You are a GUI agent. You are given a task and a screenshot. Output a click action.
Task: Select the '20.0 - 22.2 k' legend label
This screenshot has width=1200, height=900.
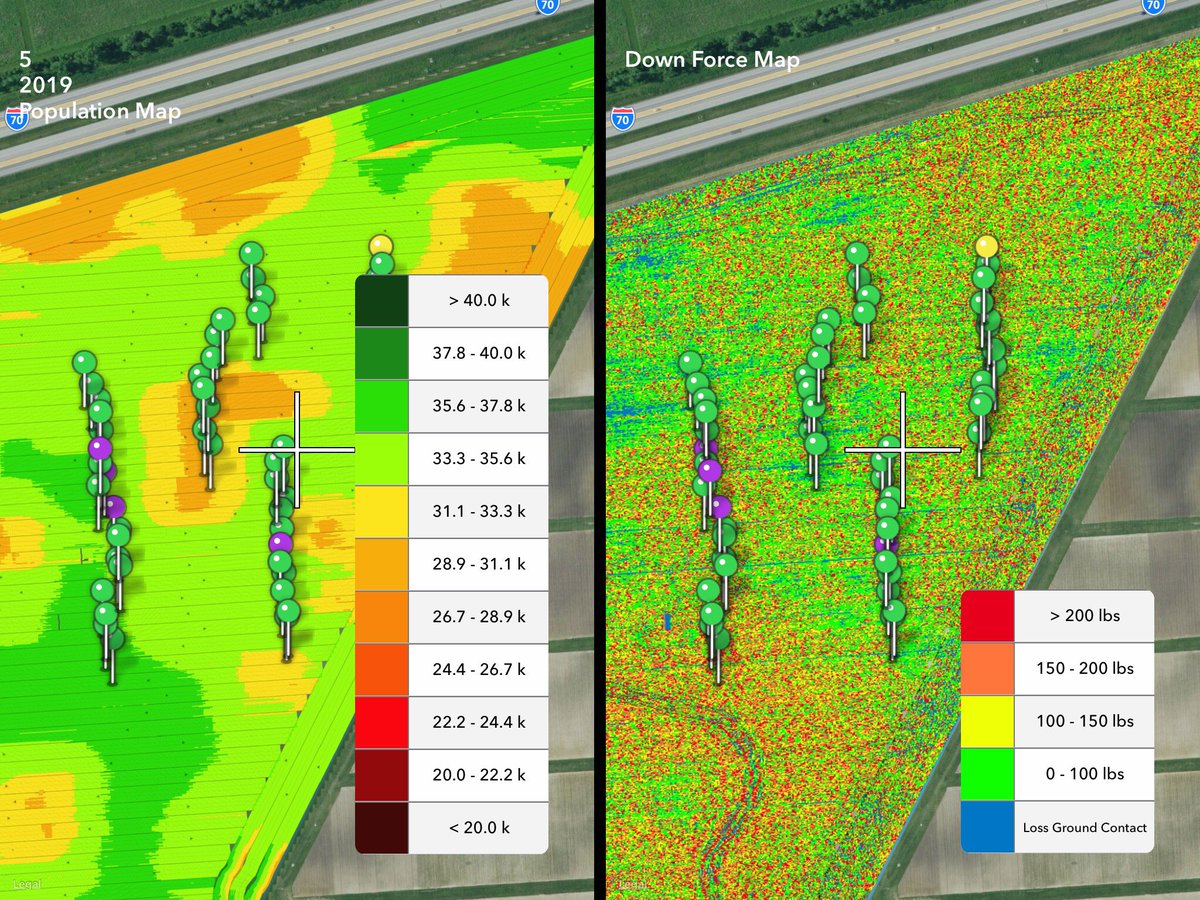point(478,775)
